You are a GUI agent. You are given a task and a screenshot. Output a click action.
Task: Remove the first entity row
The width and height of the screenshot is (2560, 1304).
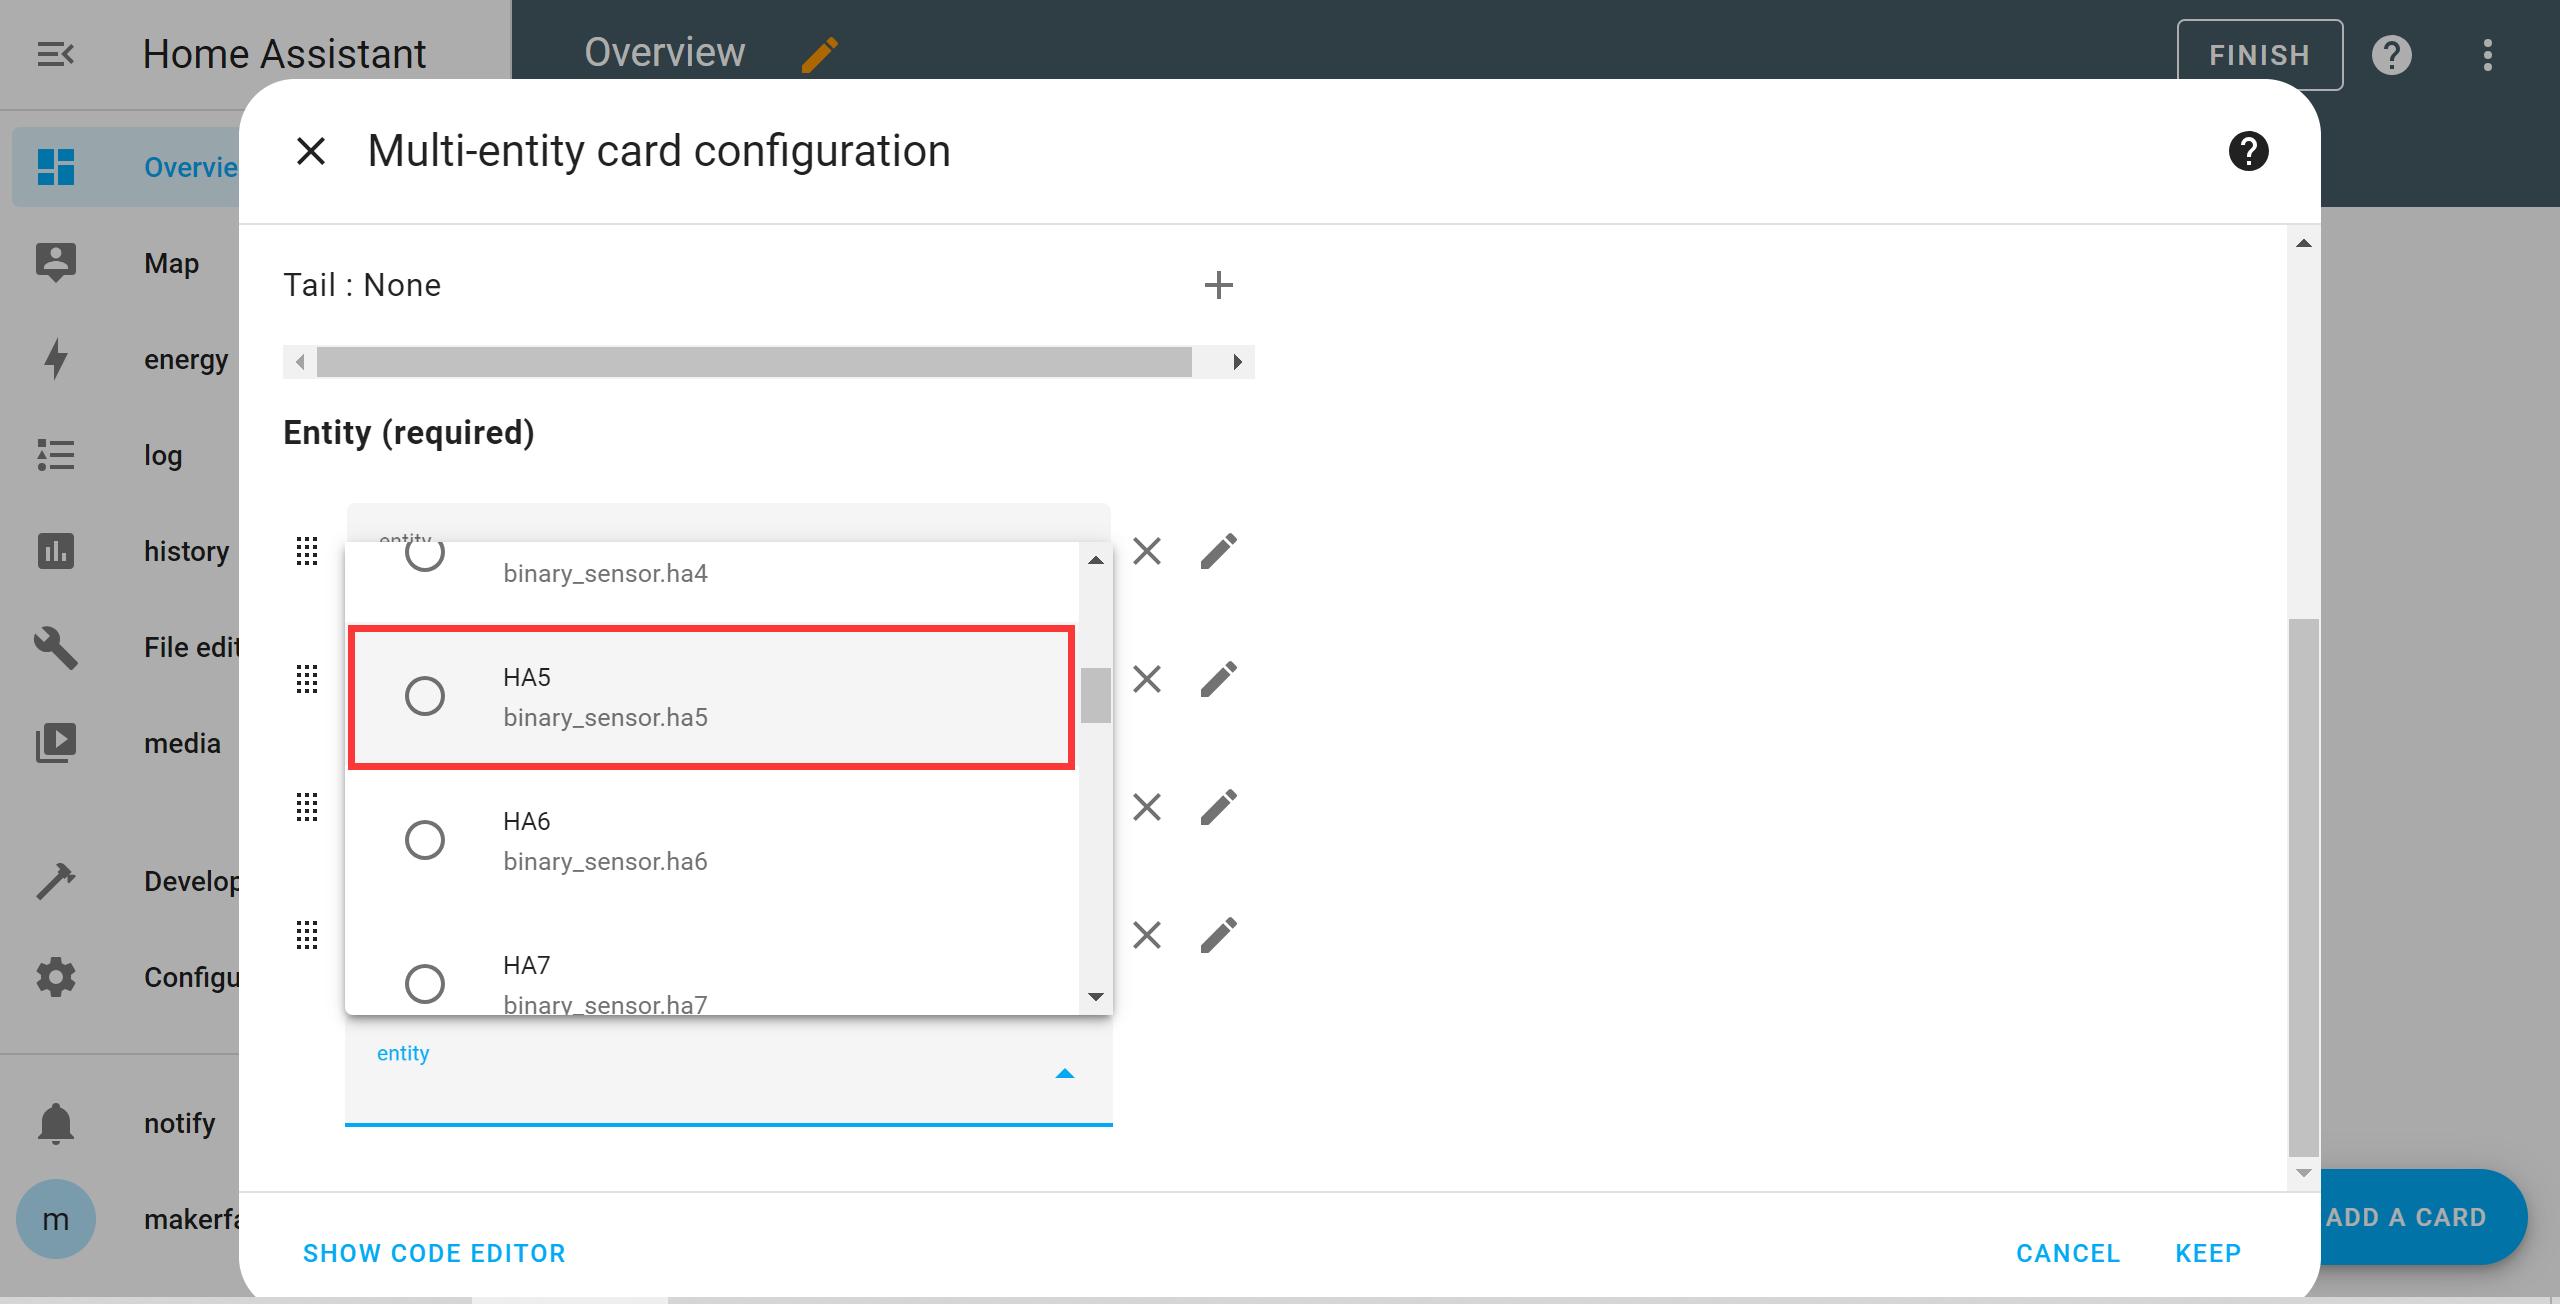pyautogui.click(x=1147, y=551)
